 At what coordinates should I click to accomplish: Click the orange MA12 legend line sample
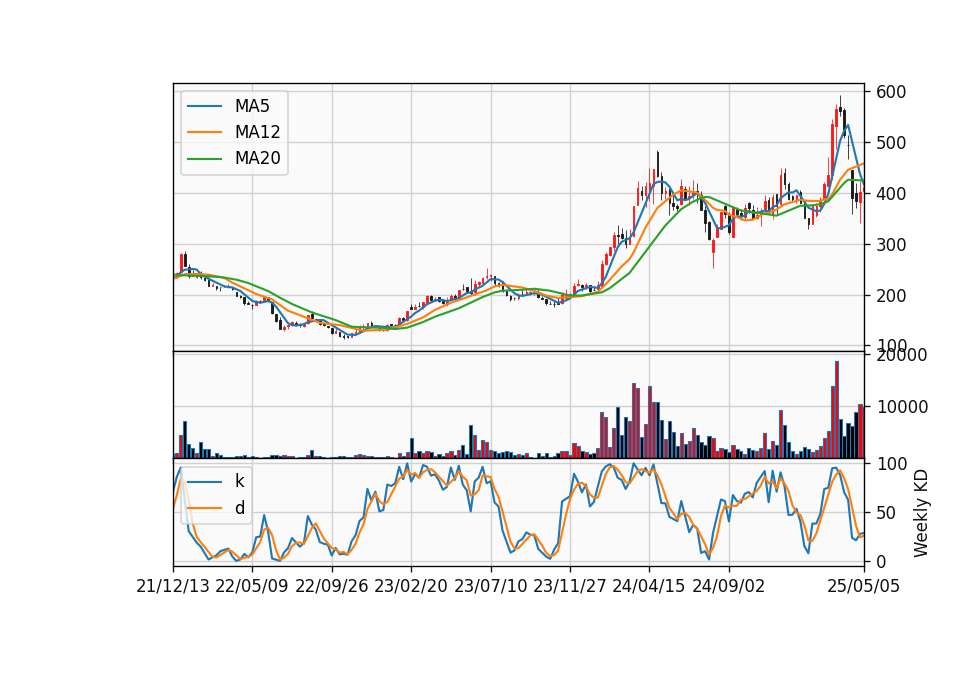coord(204,132)
